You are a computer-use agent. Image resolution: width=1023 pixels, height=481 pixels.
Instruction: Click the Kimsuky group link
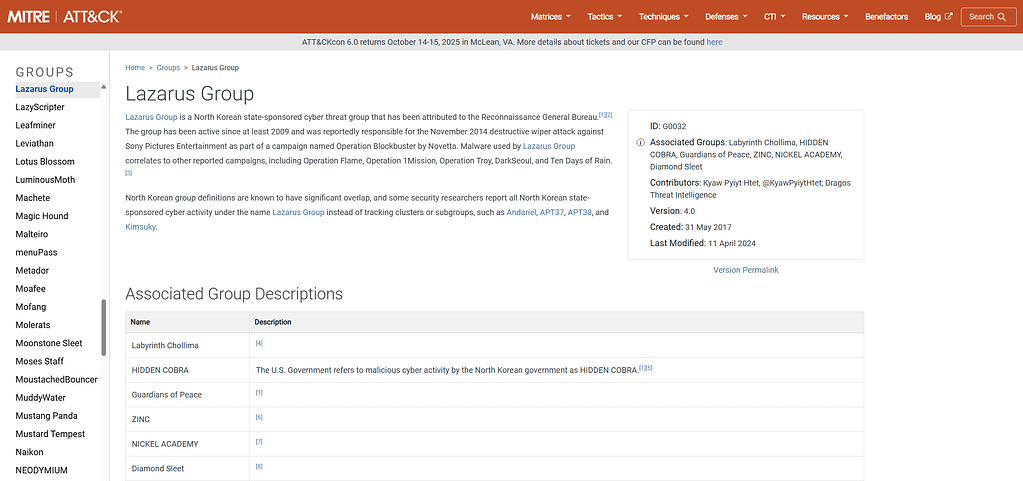[x=140, y=227]
